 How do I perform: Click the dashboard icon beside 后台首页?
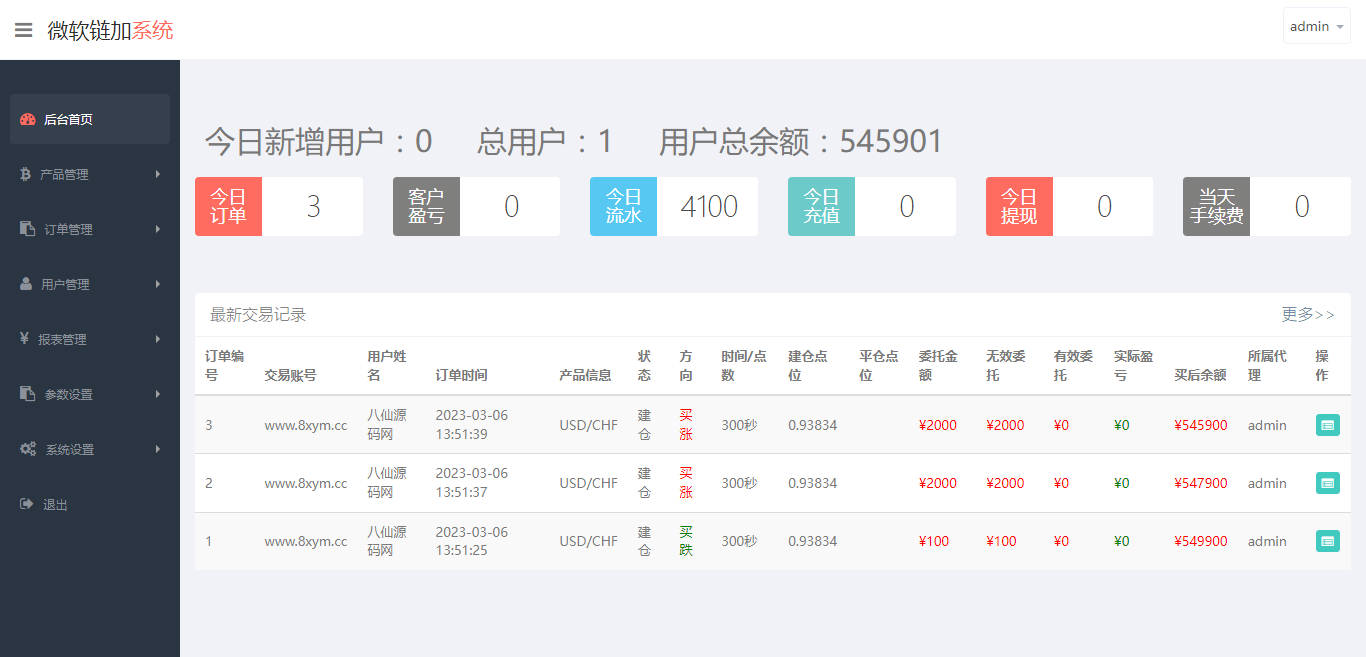point(28,120)
